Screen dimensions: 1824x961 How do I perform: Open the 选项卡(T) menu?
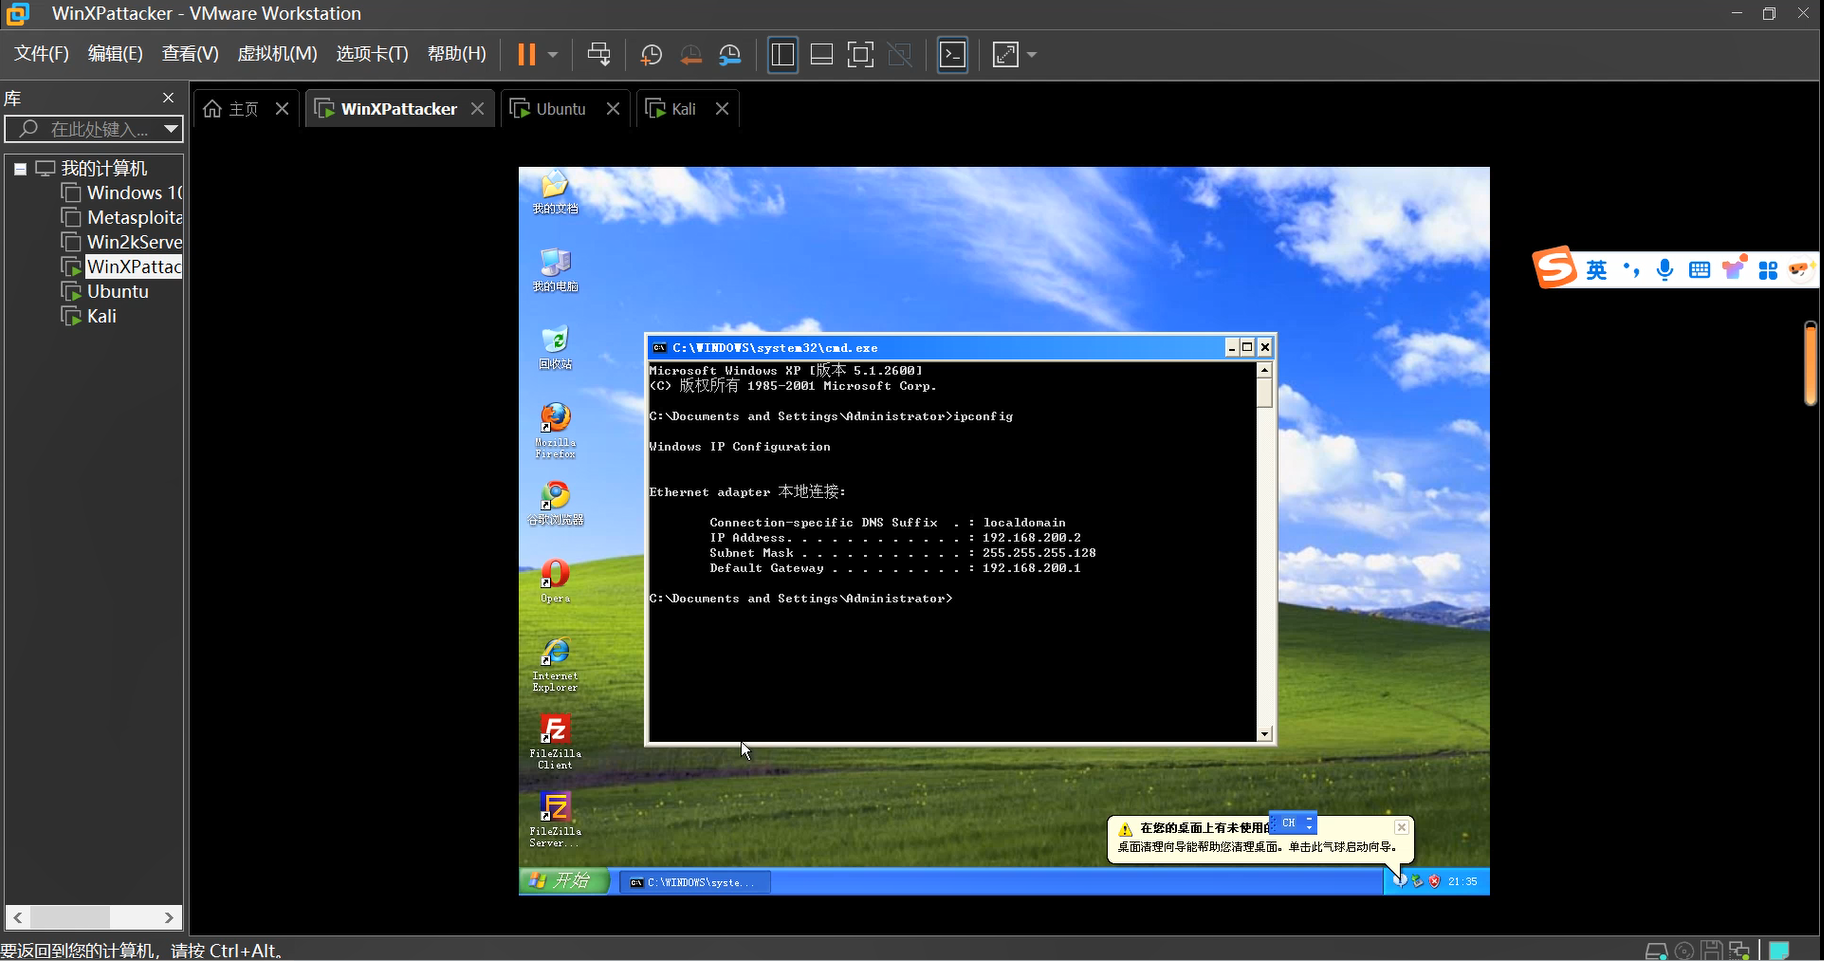coord(372,54)
